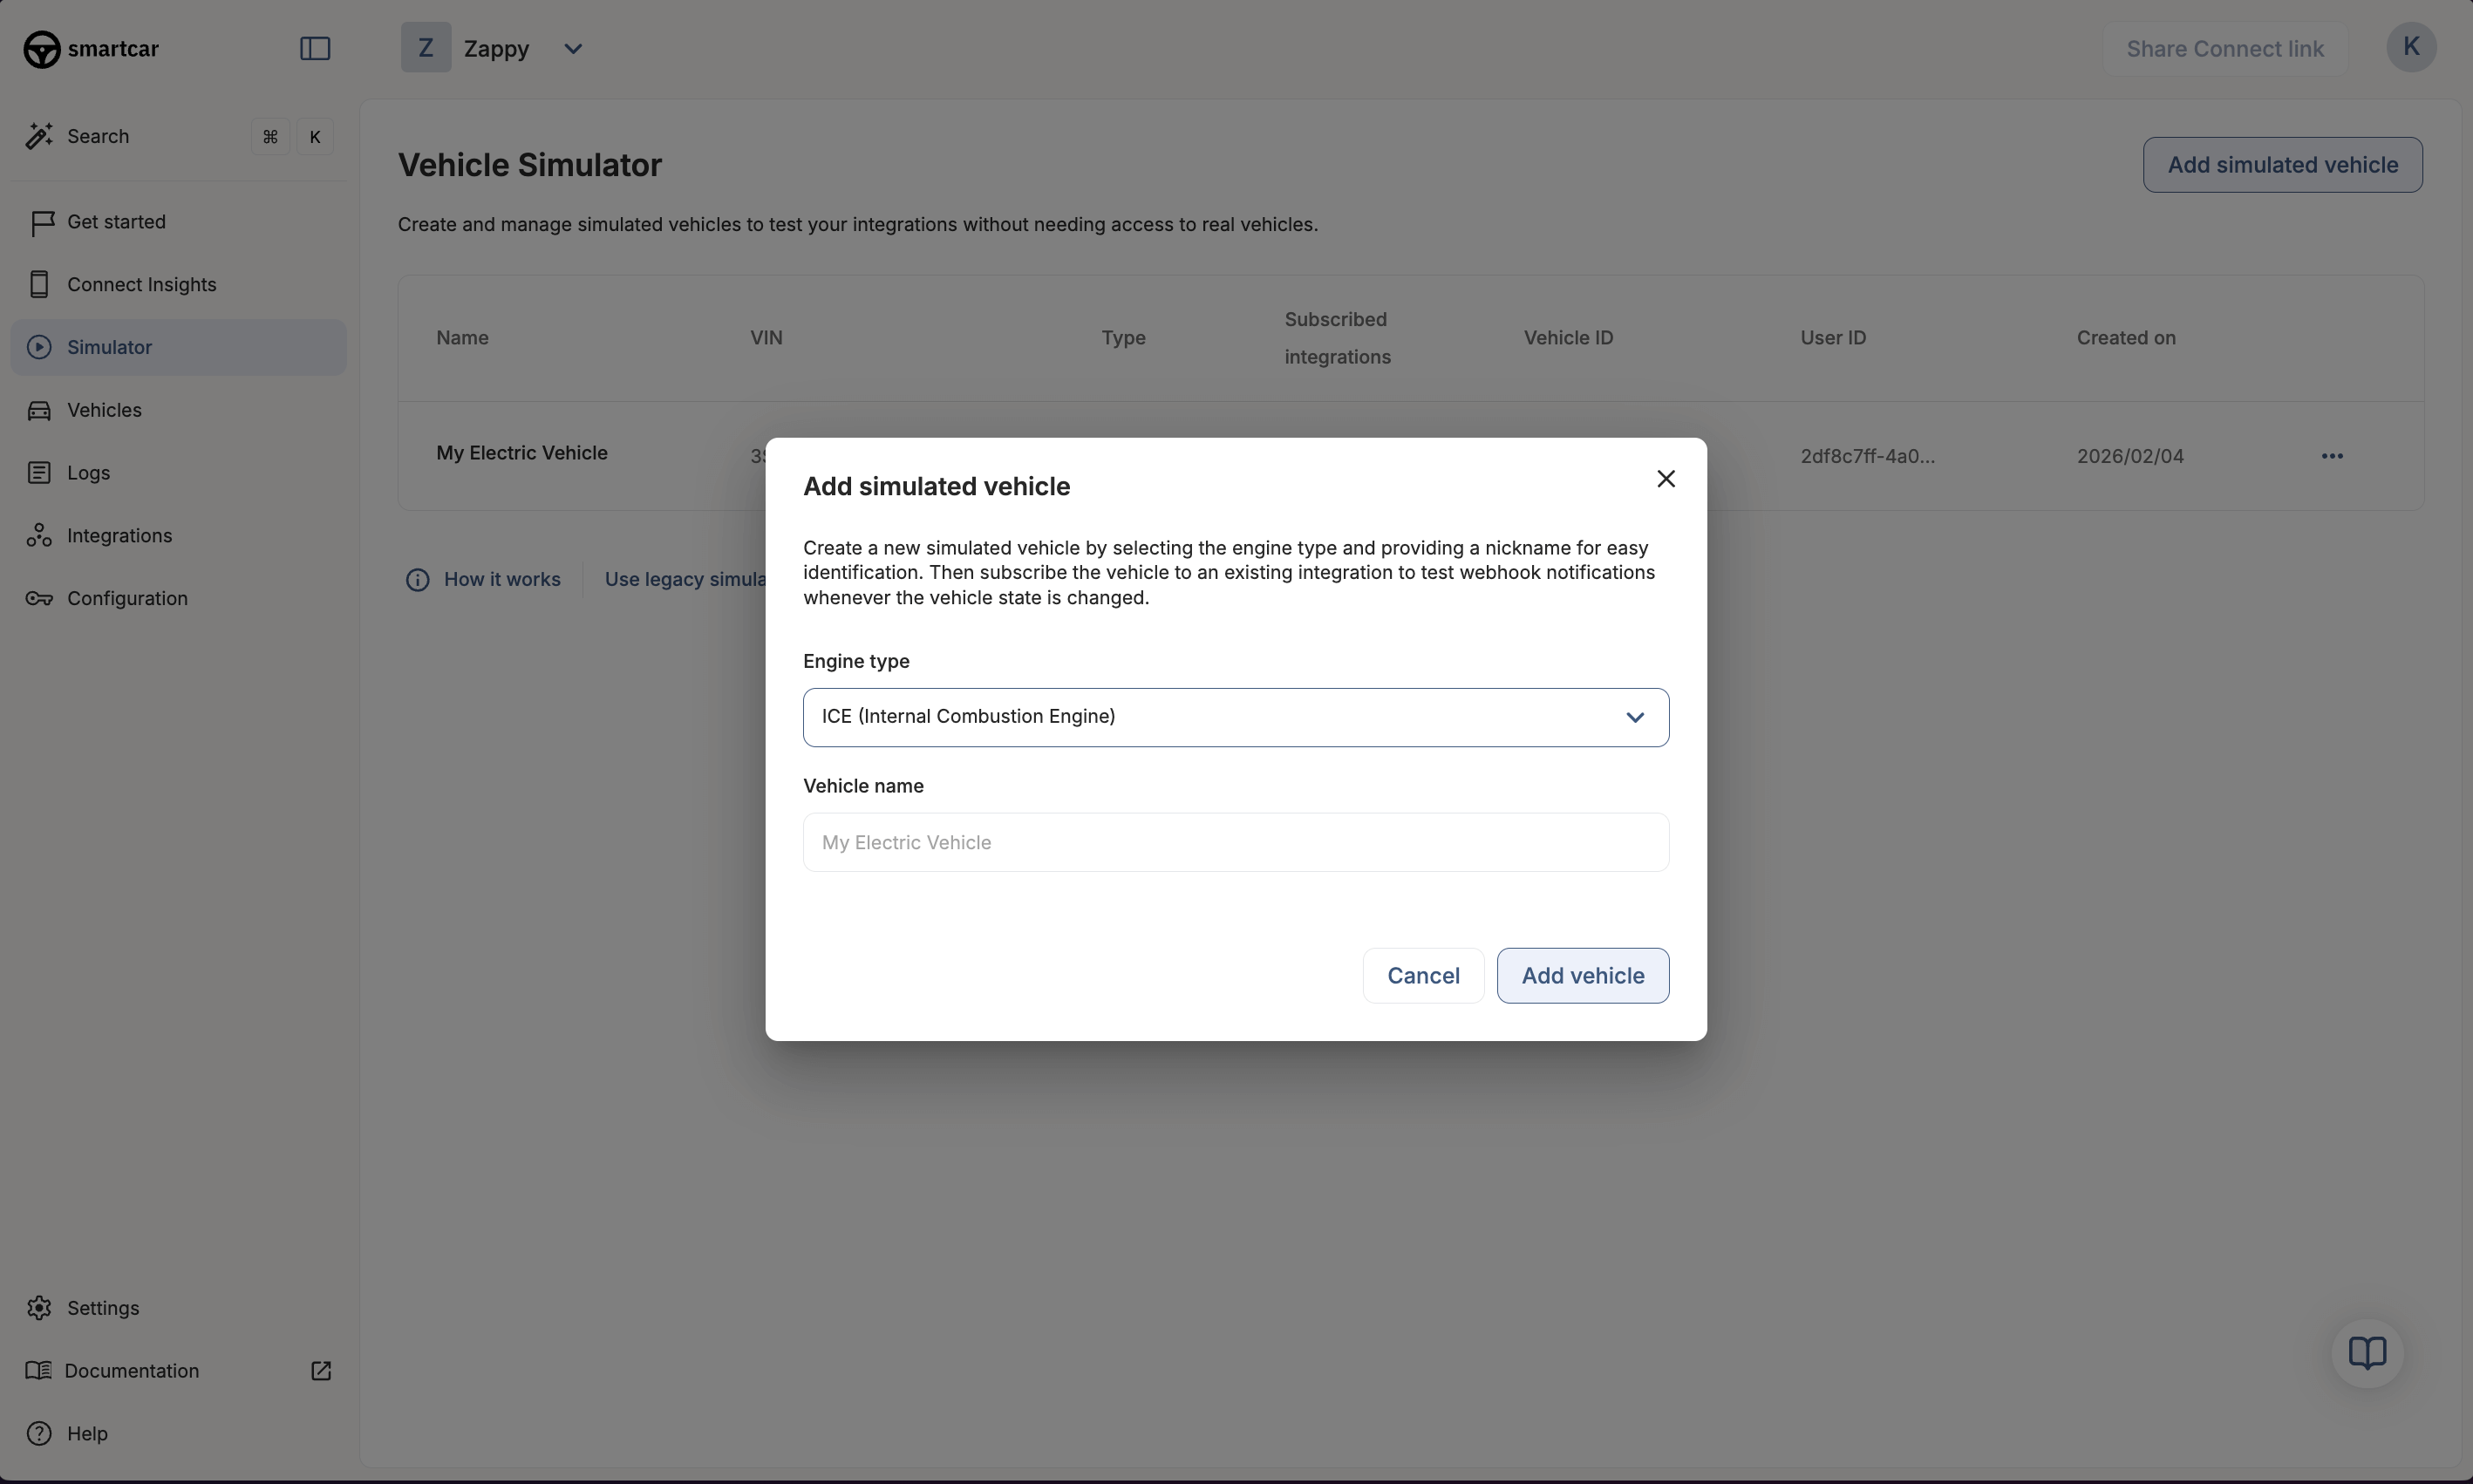Viewport: 2473px width, 1484px height.
Task: Switch to the Use legacy simulator tab
Action: [690, 579]
